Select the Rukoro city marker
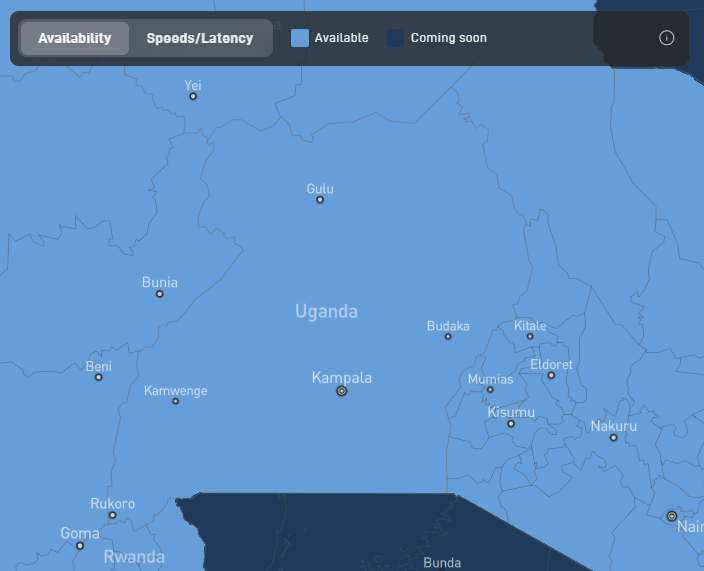The width and height of the screenshot is (704, 571). [x=113, y=515]
